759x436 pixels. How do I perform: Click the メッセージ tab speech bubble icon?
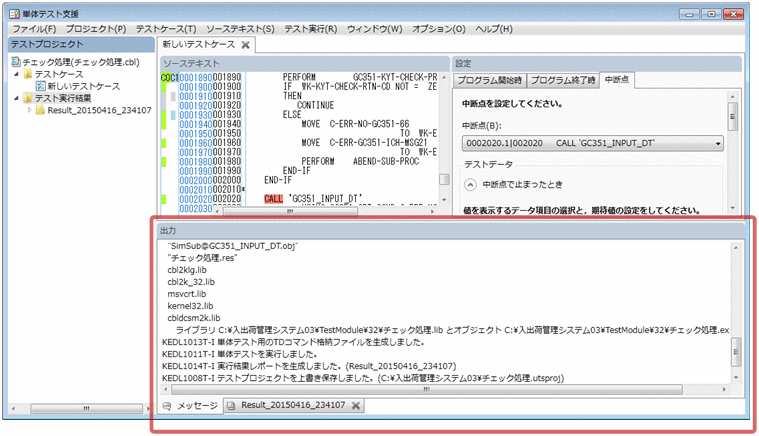pyautogui.click(x=167, y=406)
